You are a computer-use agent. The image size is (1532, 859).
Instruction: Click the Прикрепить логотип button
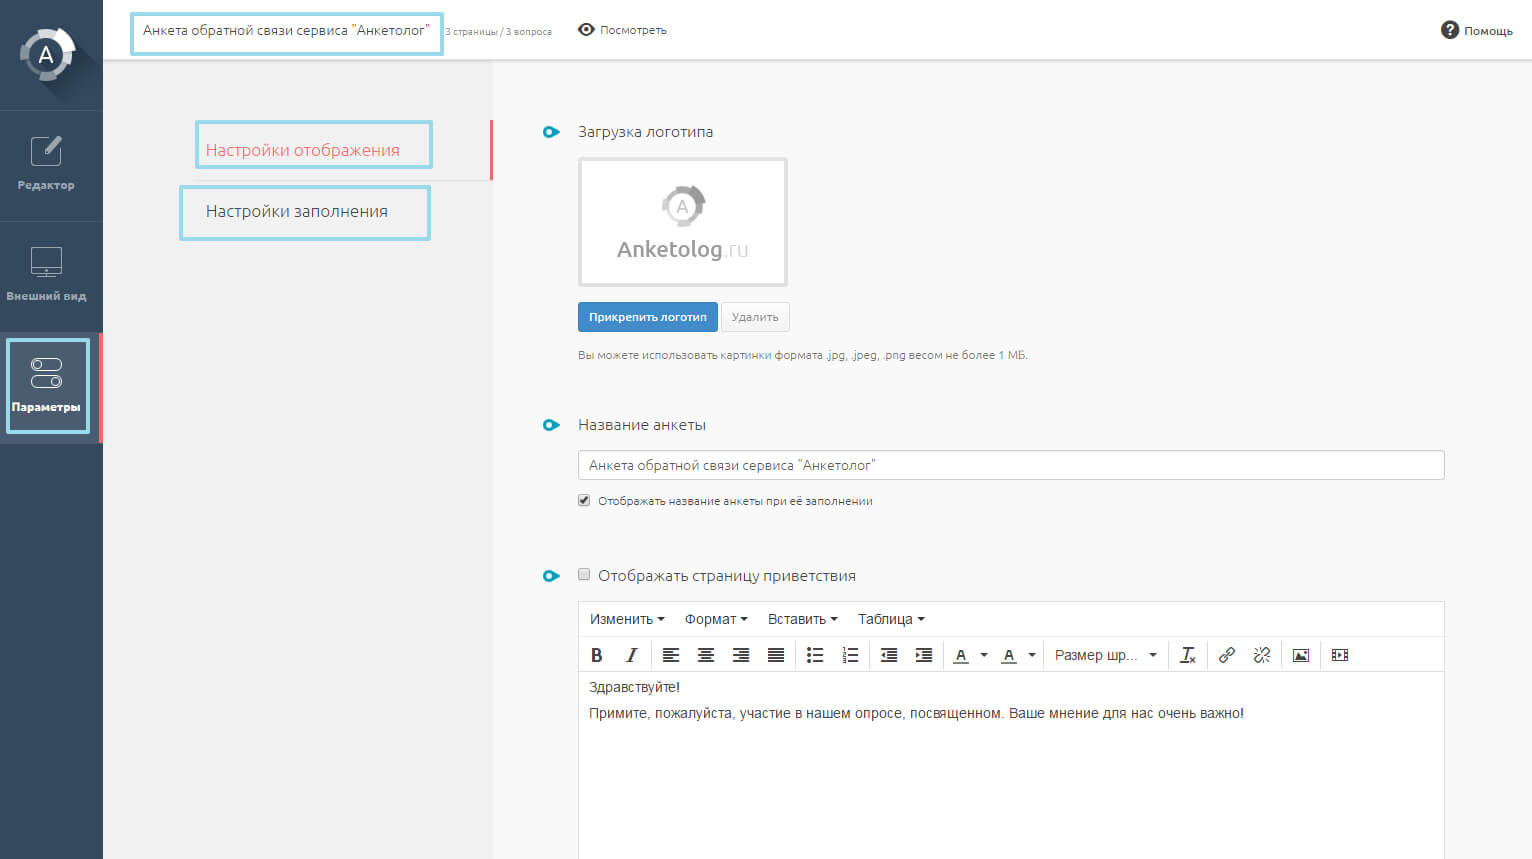(648, 317)
